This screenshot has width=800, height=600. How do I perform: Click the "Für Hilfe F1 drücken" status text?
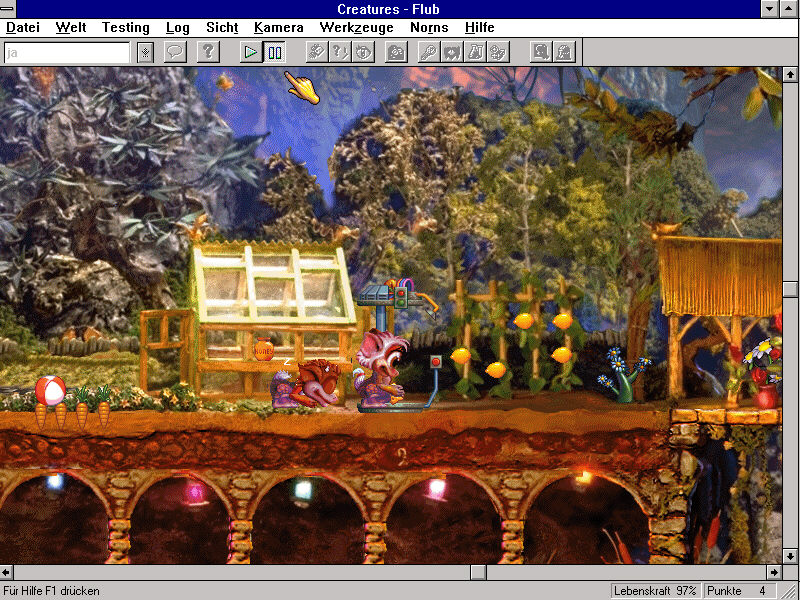click(x=51, y=591)
